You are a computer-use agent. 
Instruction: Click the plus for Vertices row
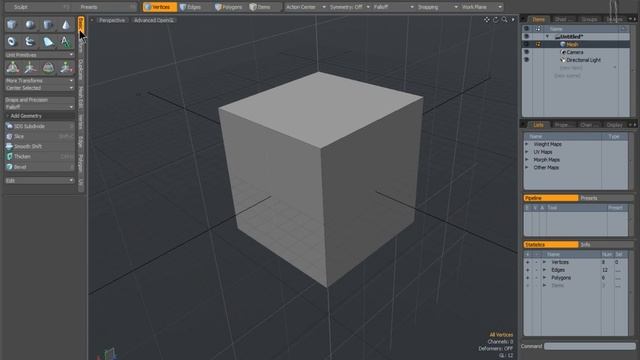(x=527, y=262)
